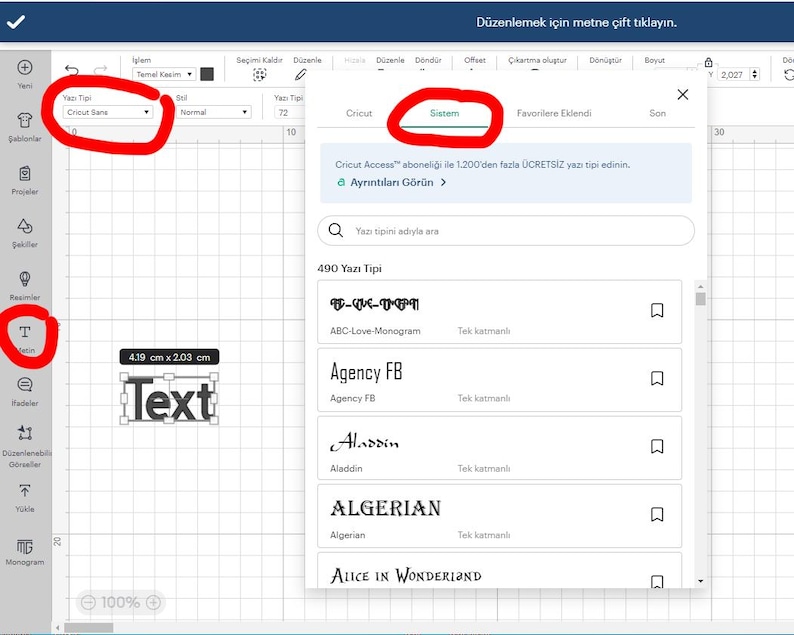794x635 pixels.
Task: Switch to the Favorilere Eklendi tab
Action: click(553, 113)
